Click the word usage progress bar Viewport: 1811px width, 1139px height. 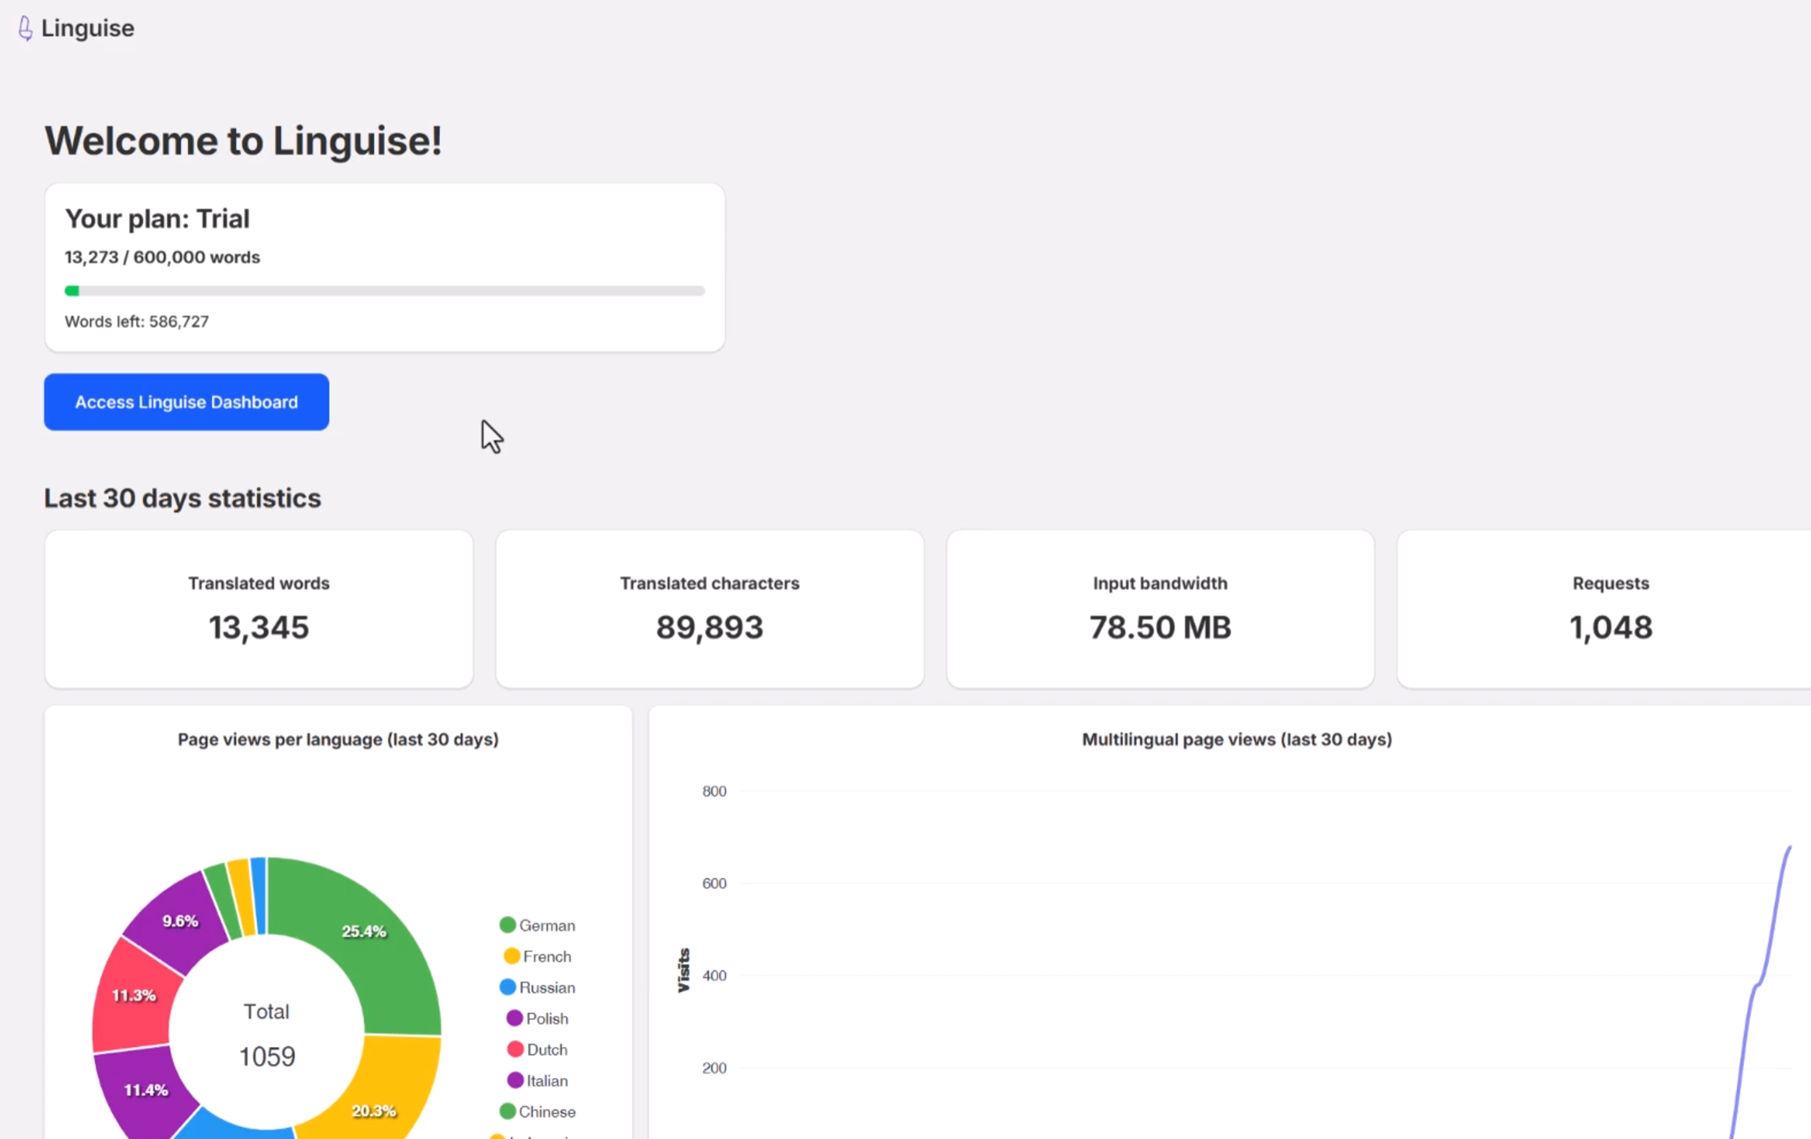pyautogui.click(x=384, y=291)
